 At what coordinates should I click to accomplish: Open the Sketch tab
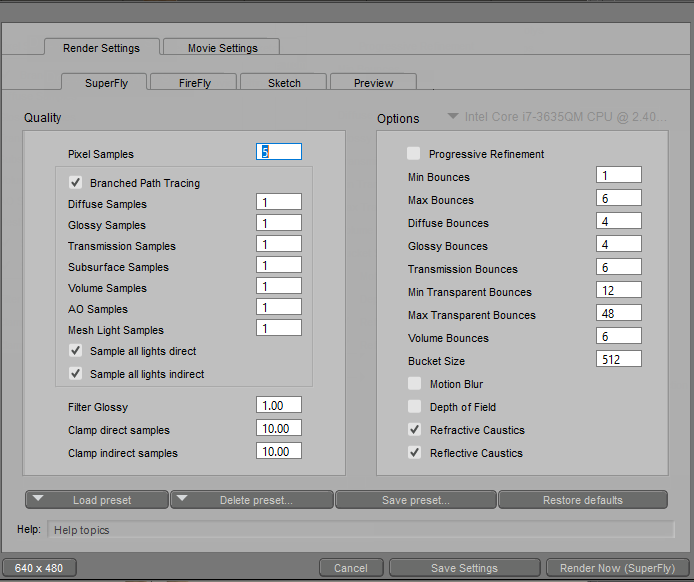pyautogui.click(x=284, y=83)
